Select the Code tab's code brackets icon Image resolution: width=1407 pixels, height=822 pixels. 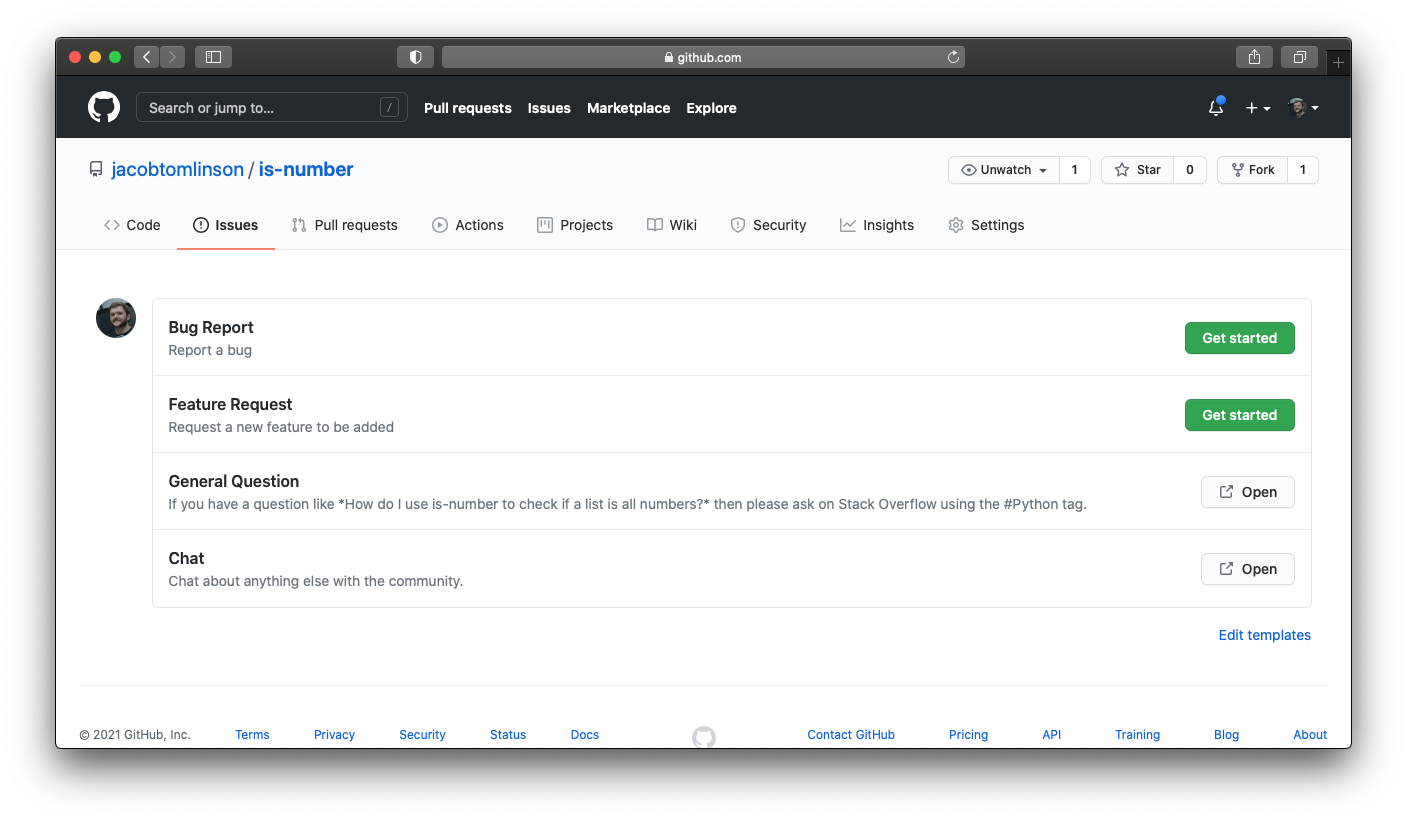tap(113, 225)
